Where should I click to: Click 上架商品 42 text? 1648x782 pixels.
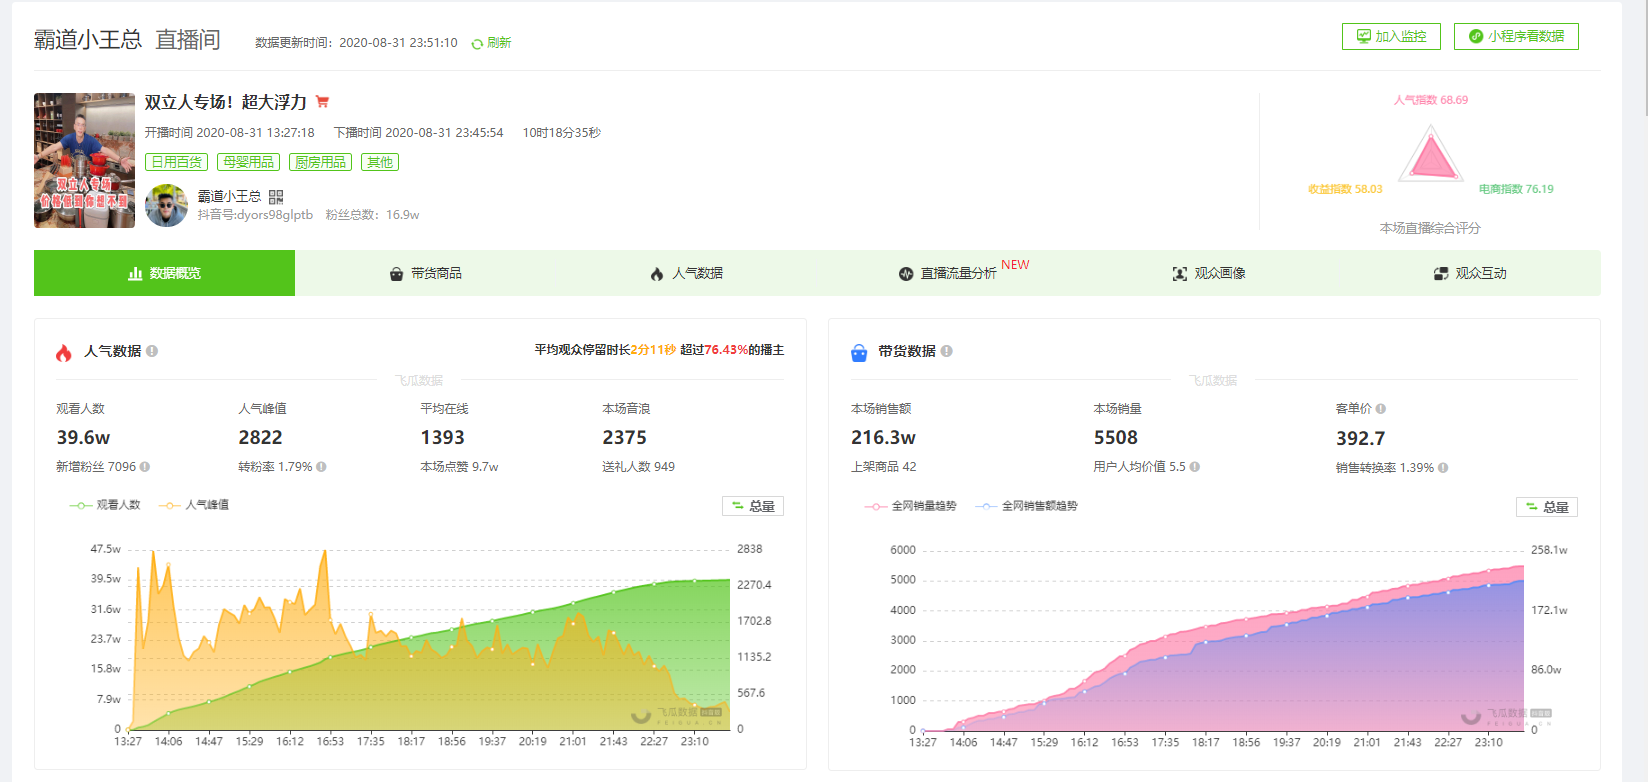pyautogui.click(x=884, y=467)
